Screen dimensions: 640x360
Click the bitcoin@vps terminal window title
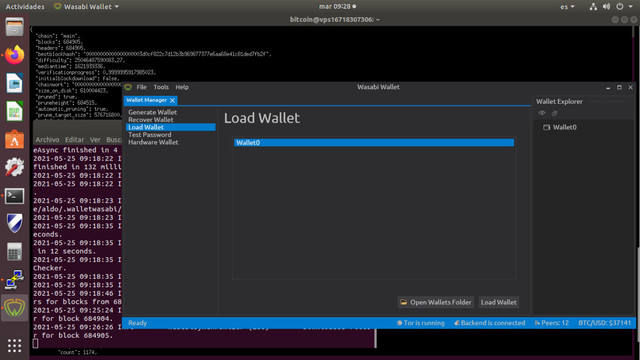tap(335, 20)
